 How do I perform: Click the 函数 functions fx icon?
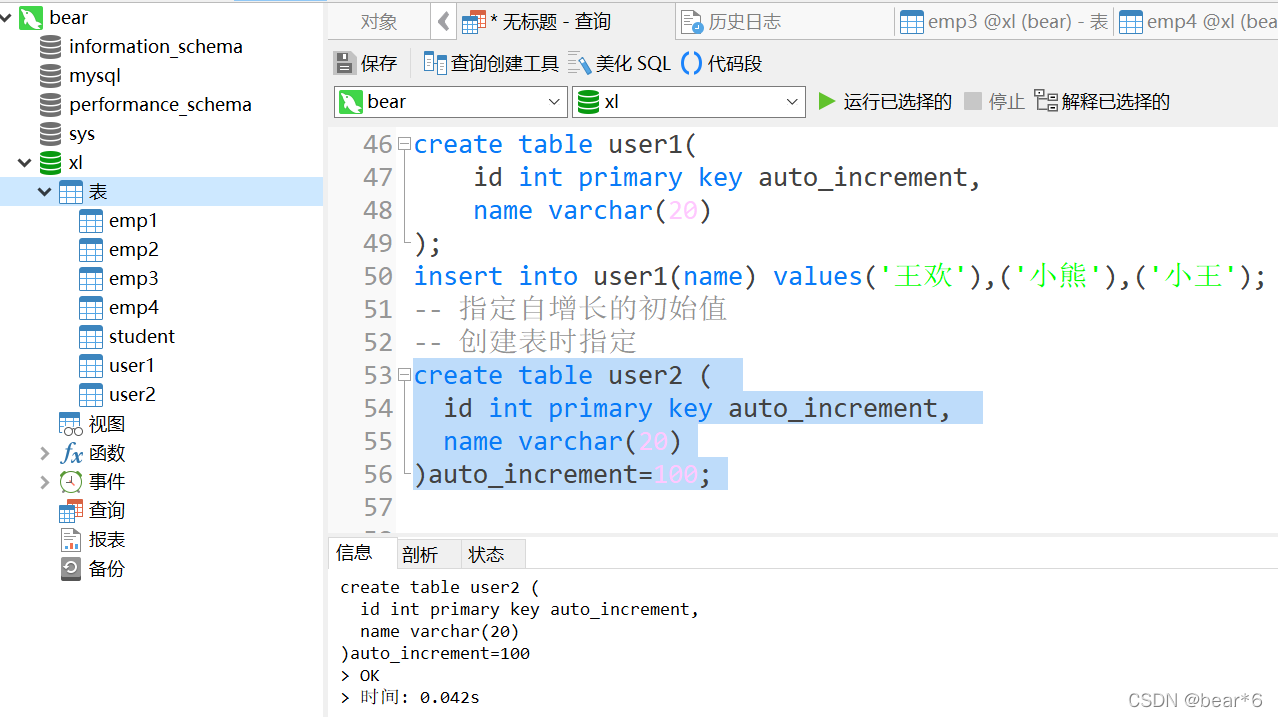(x=71, y=453)
